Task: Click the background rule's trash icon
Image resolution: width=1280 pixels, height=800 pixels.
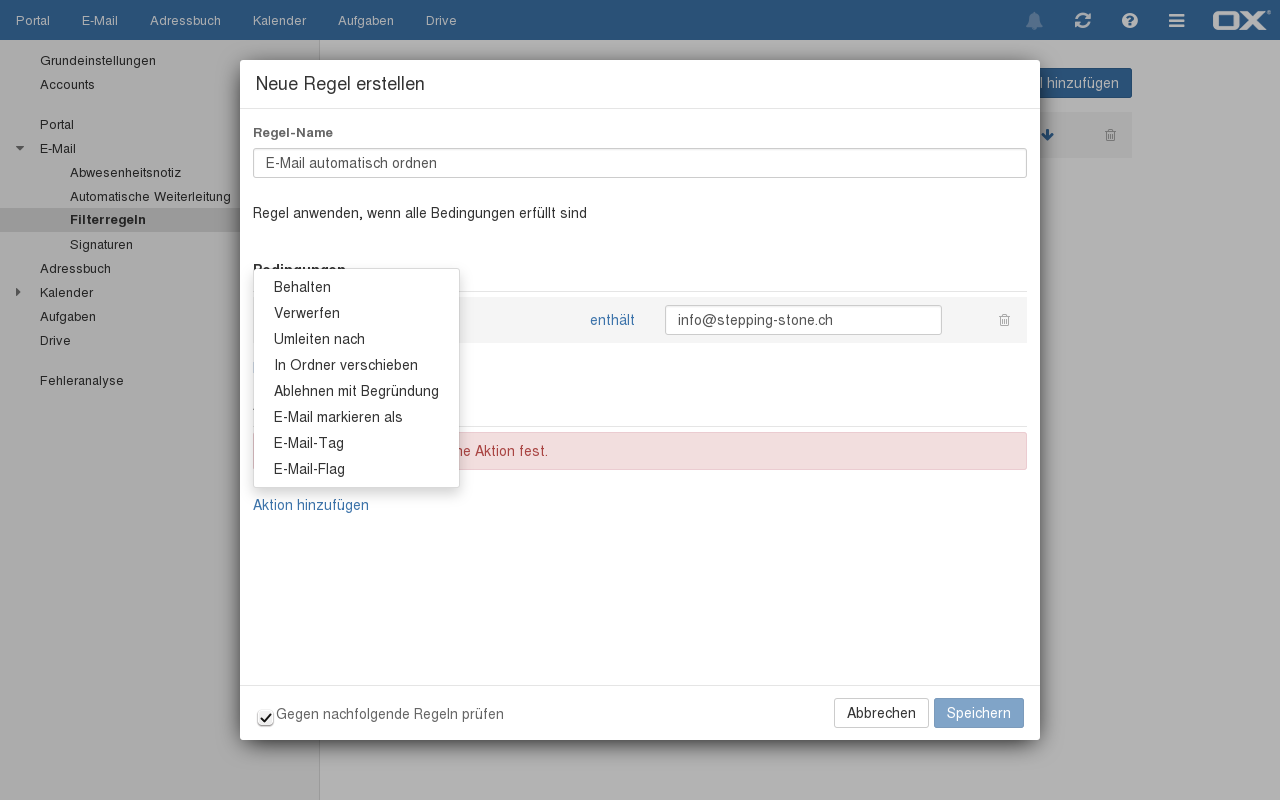Action: 1110,135
